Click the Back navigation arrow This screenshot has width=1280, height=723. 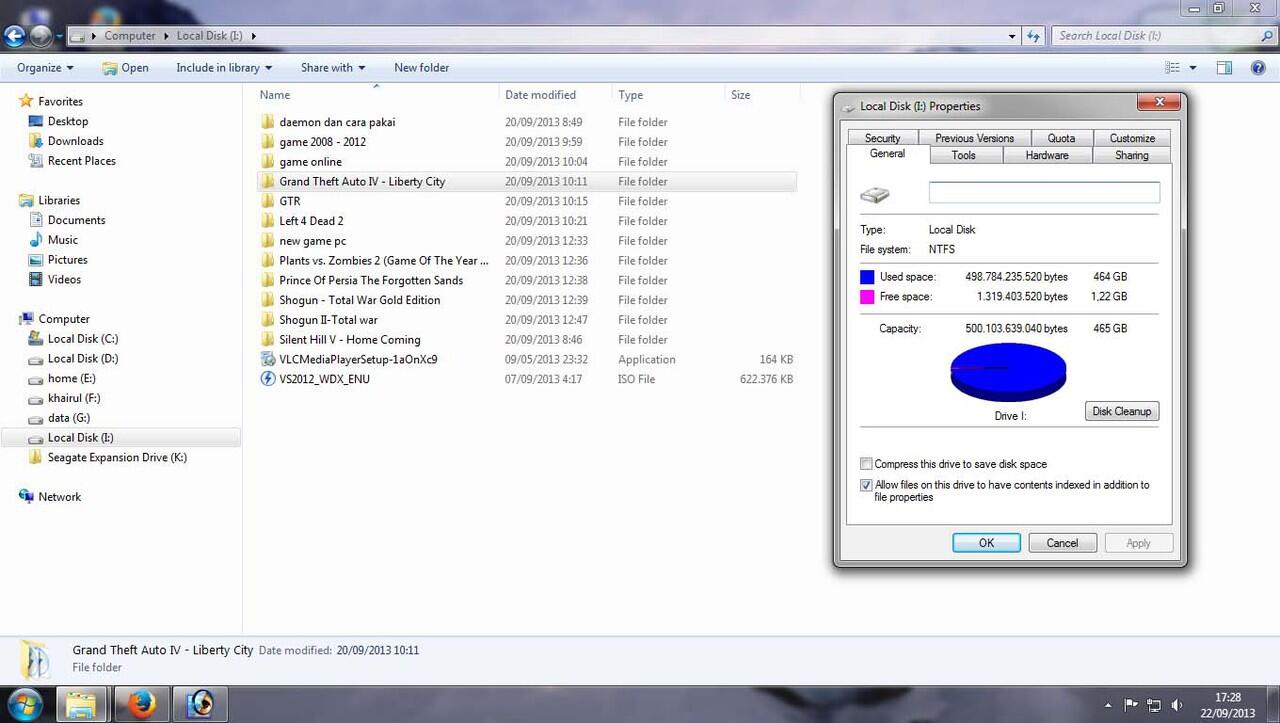coord(14,37)
